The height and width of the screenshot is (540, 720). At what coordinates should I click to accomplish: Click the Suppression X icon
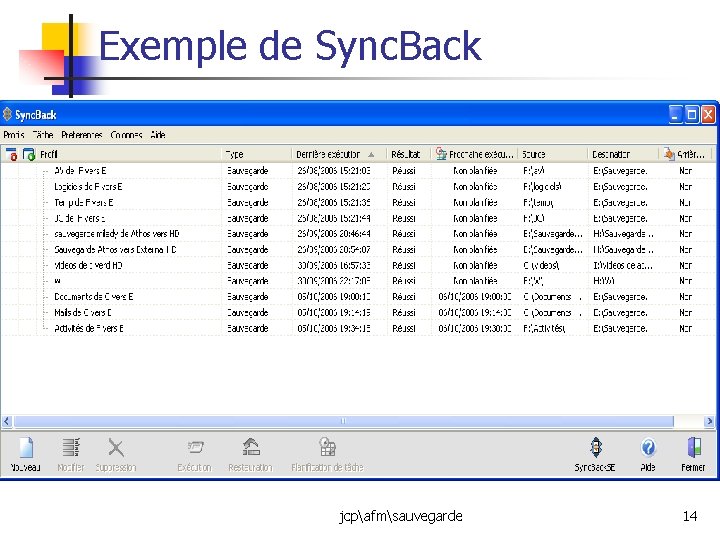tap(116, 447)
